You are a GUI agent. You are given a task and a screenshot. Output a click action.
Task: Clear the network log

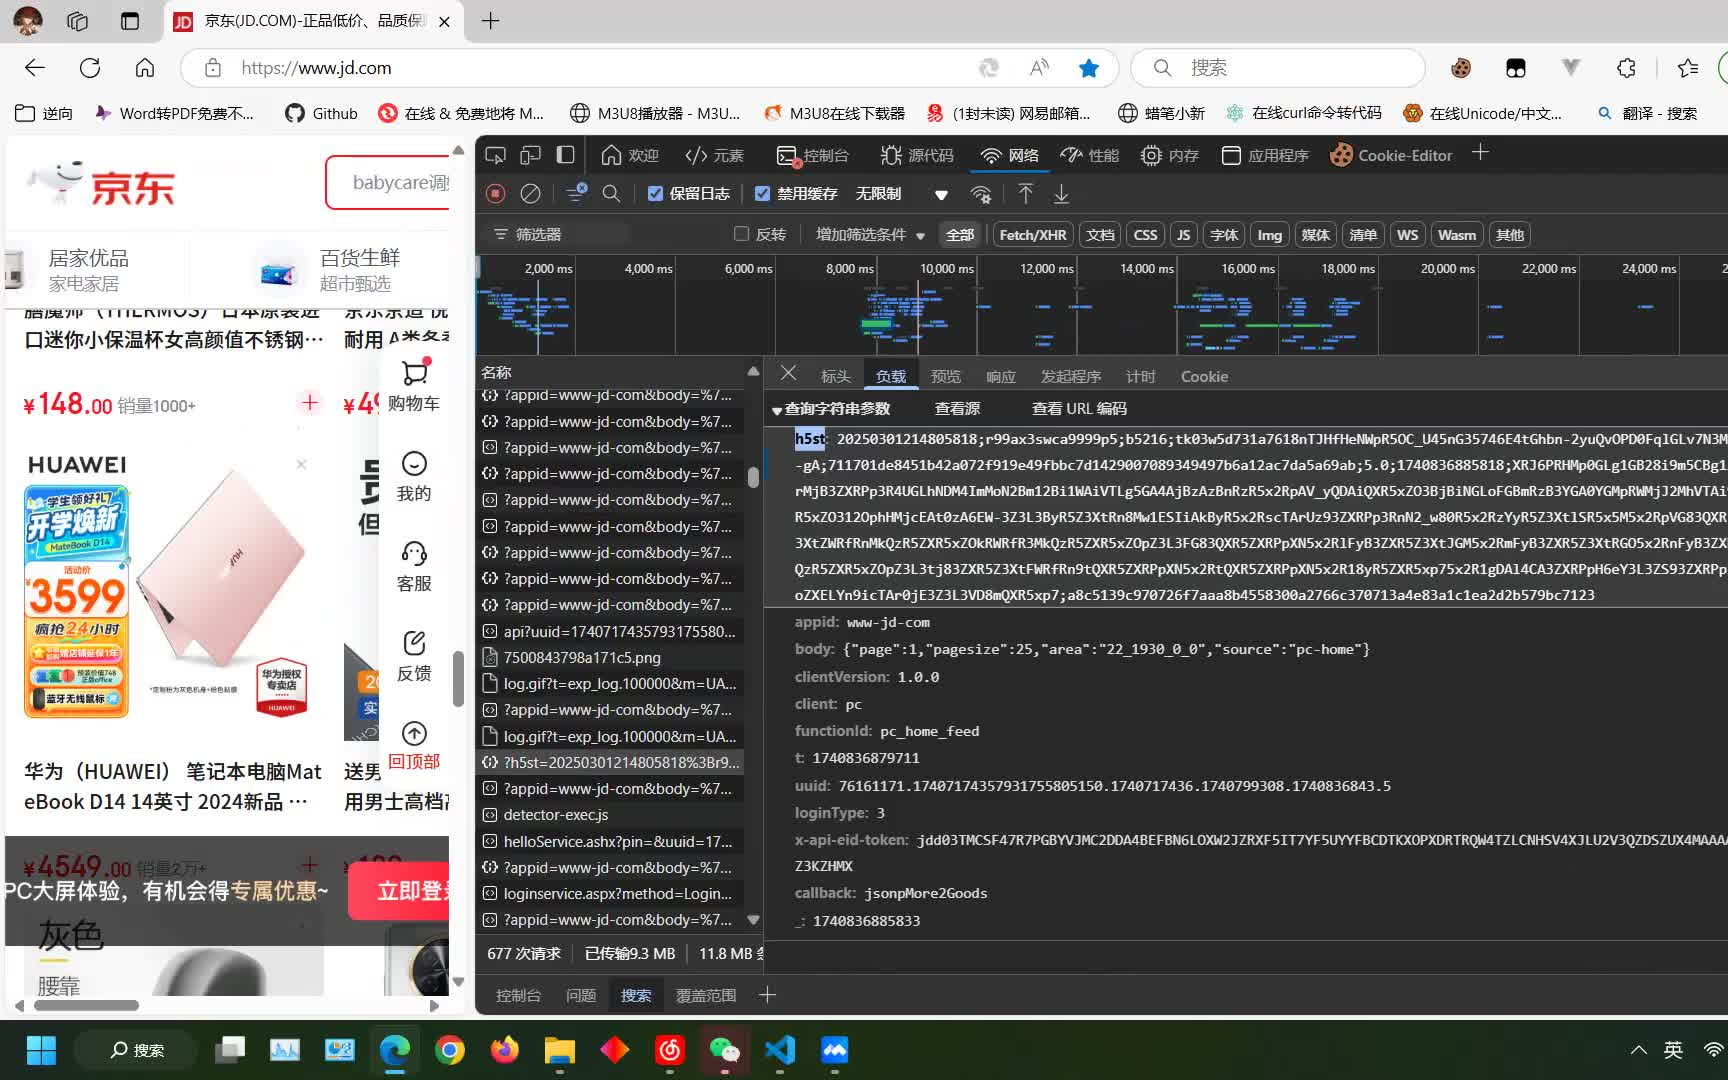pyautogui.click(x=531, y=193)
